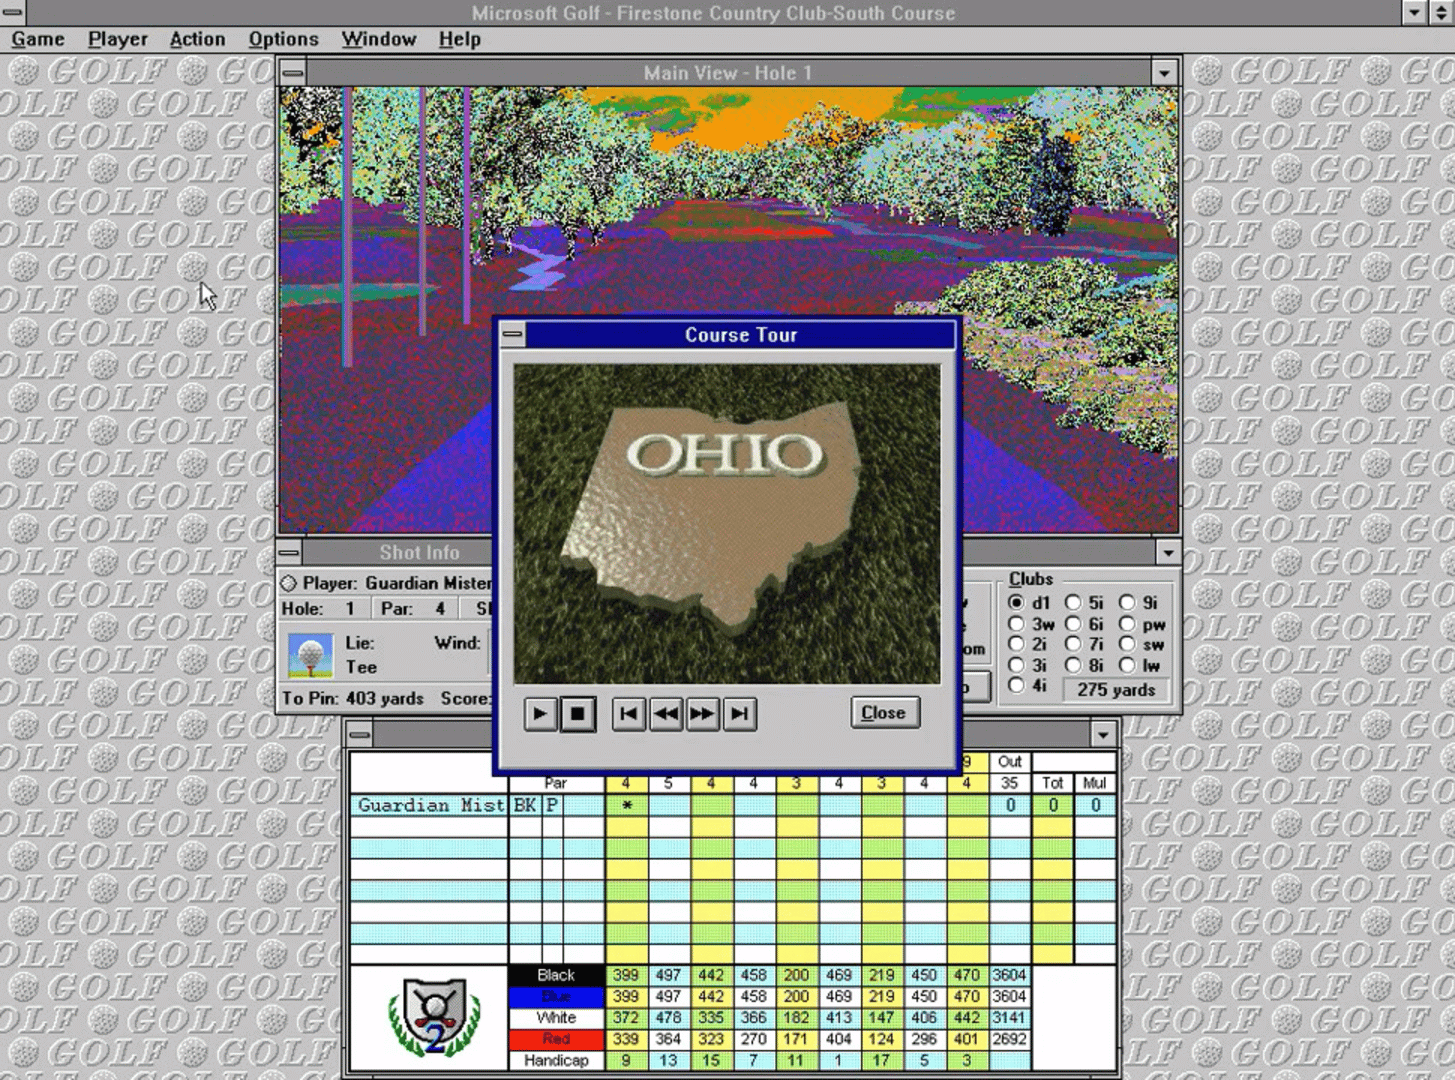The height and width of the screenshot is (1080, 1455).
Task: Click the Course Tour title bar
Action: click(740, 335)
